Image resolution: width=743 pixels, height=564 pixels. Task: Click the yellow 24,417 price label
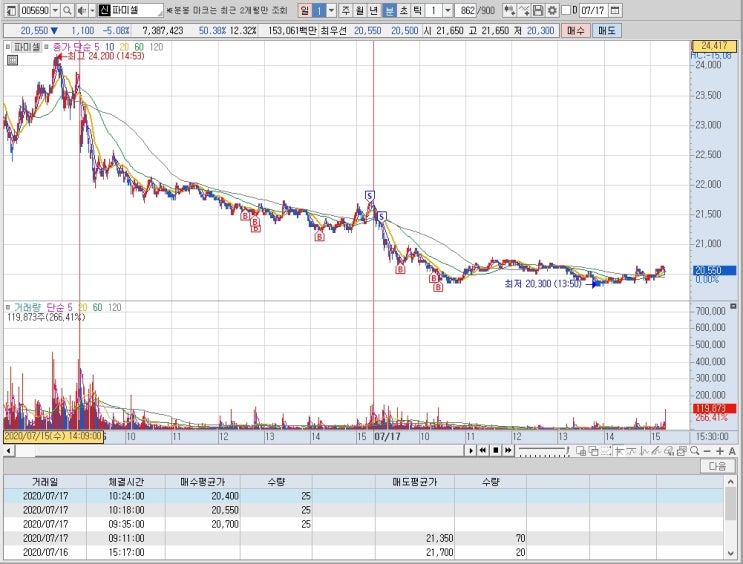click(x=714, y=46)
